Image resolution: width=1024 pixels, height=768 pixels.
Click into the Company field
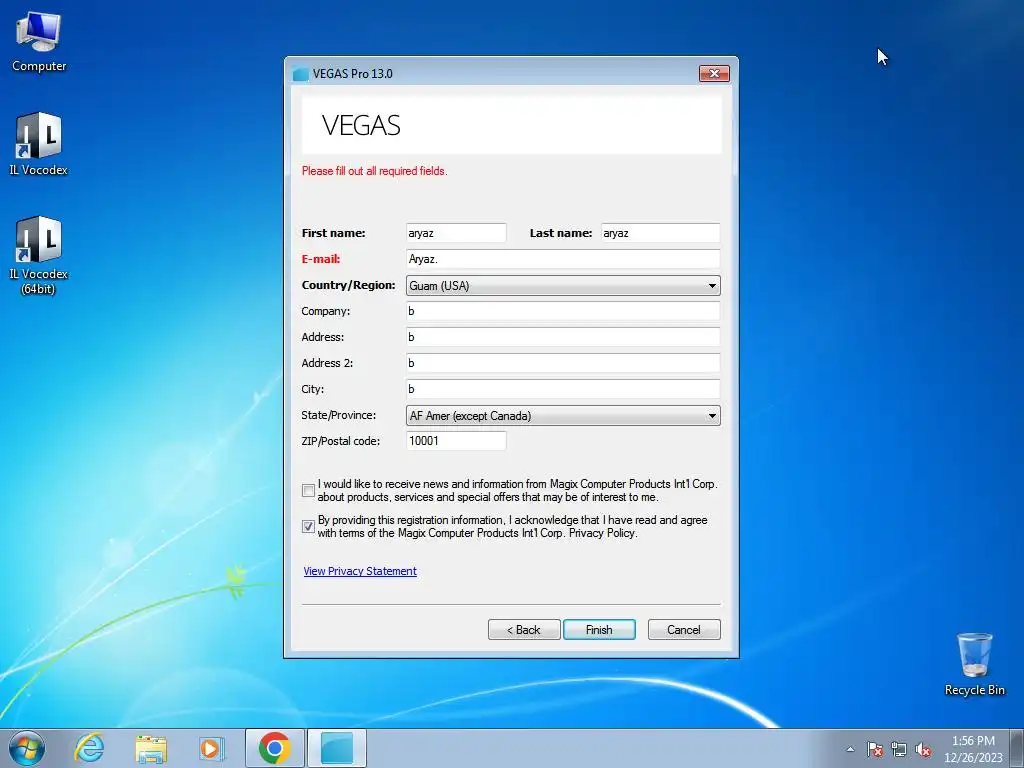[x=563, y=311]
